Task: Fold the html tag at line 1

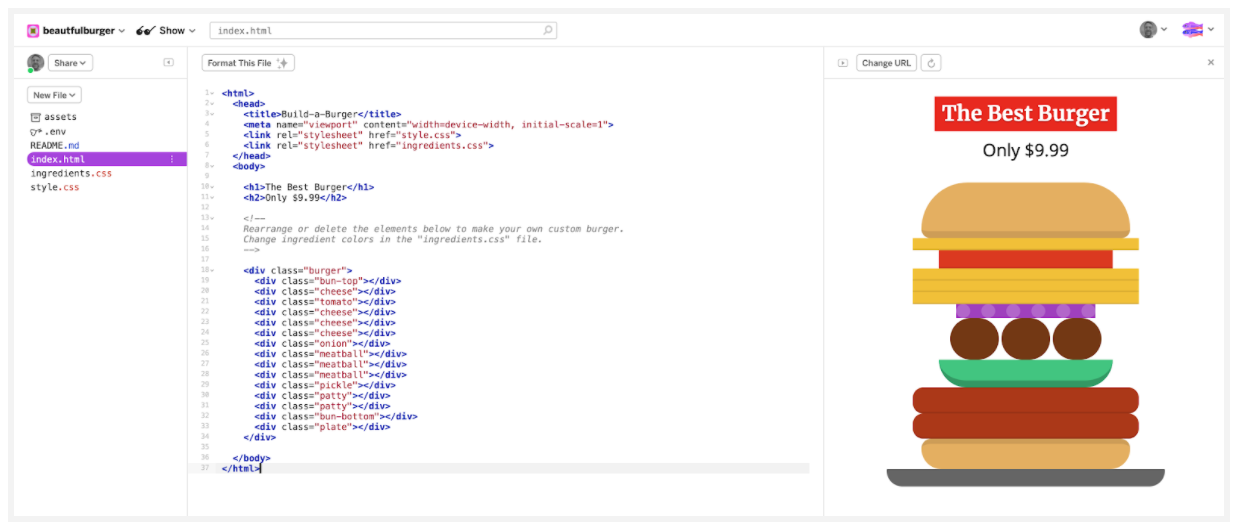Action: click(x=213, y=93)
